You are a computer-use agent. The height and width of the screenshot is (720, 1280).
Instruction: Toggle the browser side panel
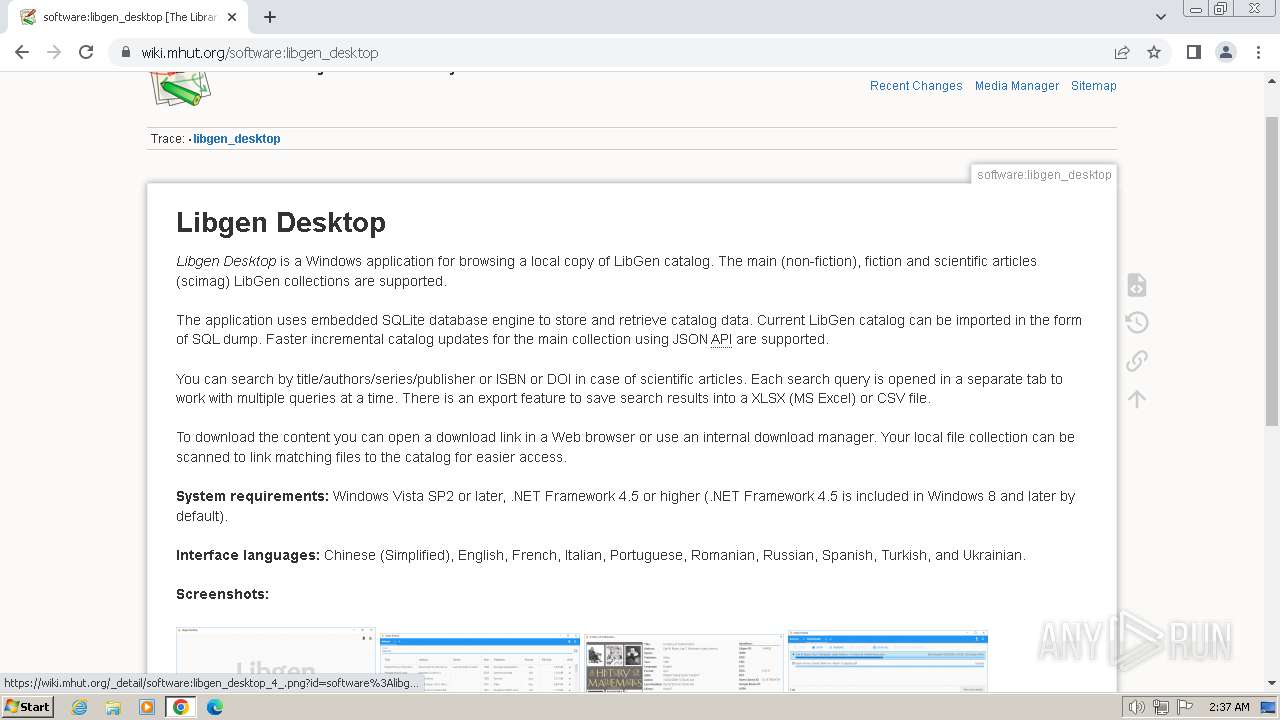pos(1193,52)
